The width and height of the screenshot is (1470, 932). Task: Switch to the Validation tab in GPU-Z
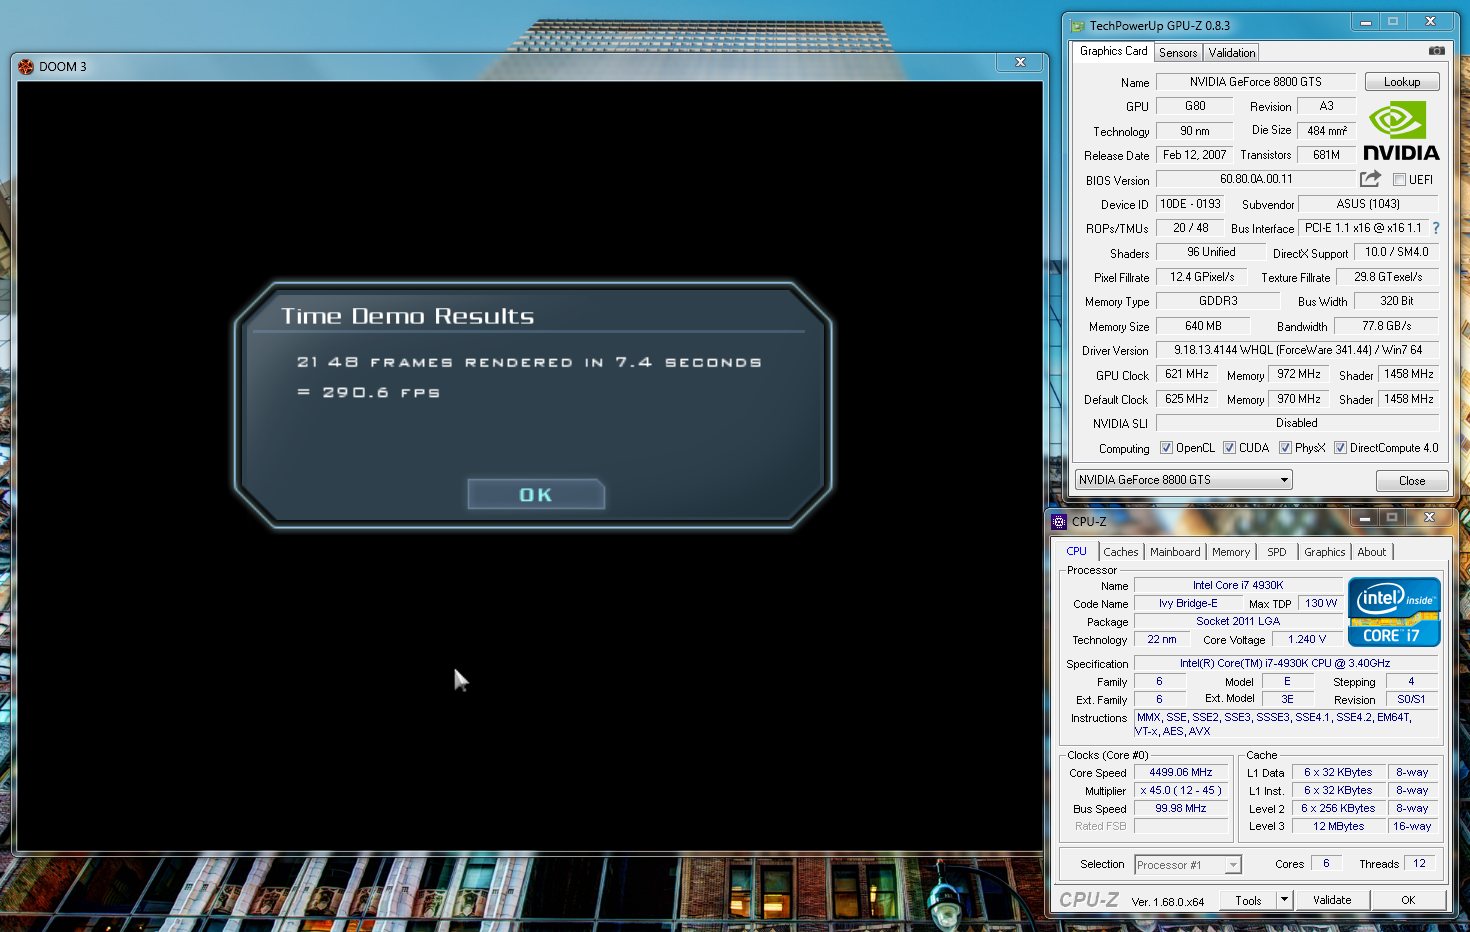click(1231, 53)
